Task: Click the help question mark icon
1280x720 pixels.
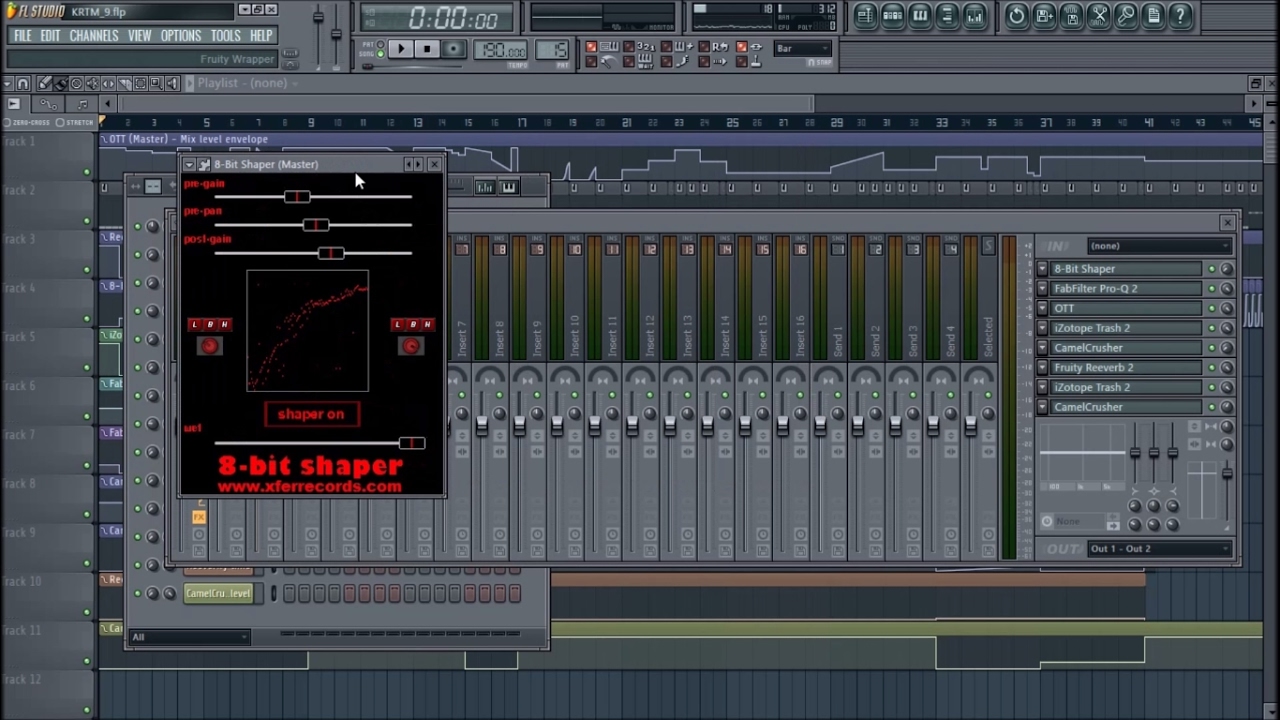Action: click(1180, 15)
